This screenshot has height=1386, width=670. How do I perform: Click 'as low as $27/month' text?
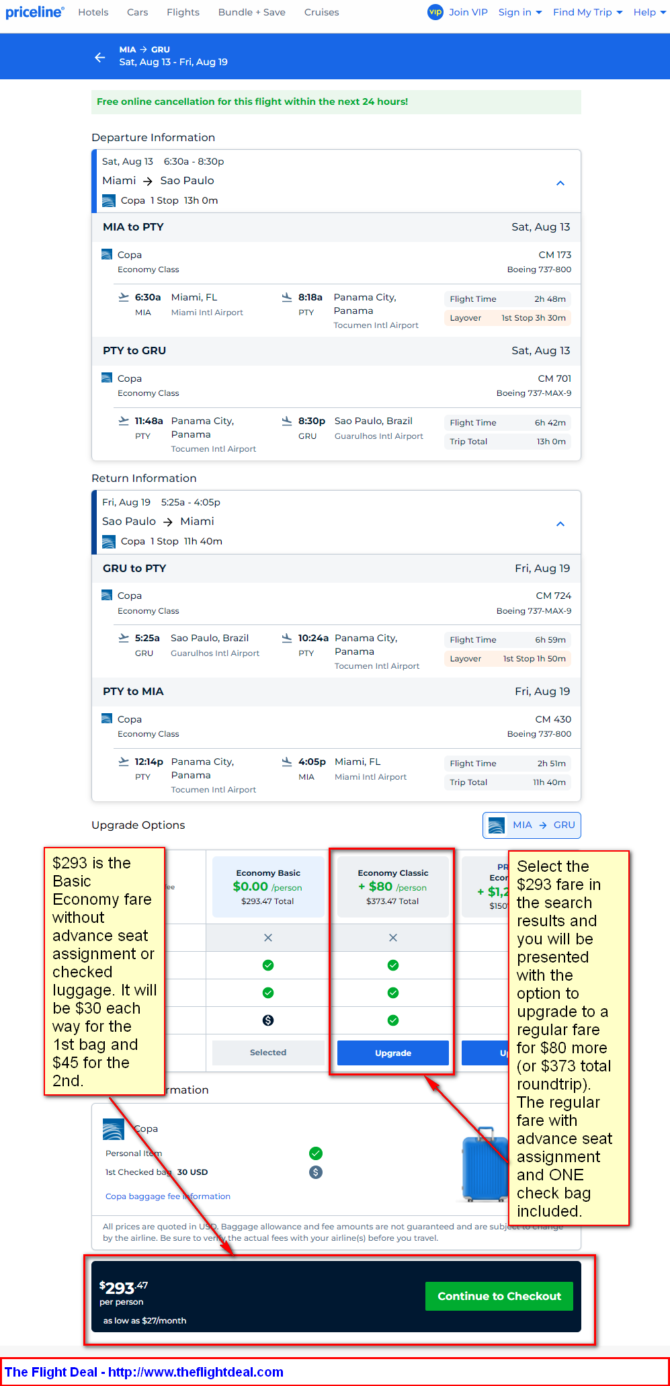point(145,1321)
